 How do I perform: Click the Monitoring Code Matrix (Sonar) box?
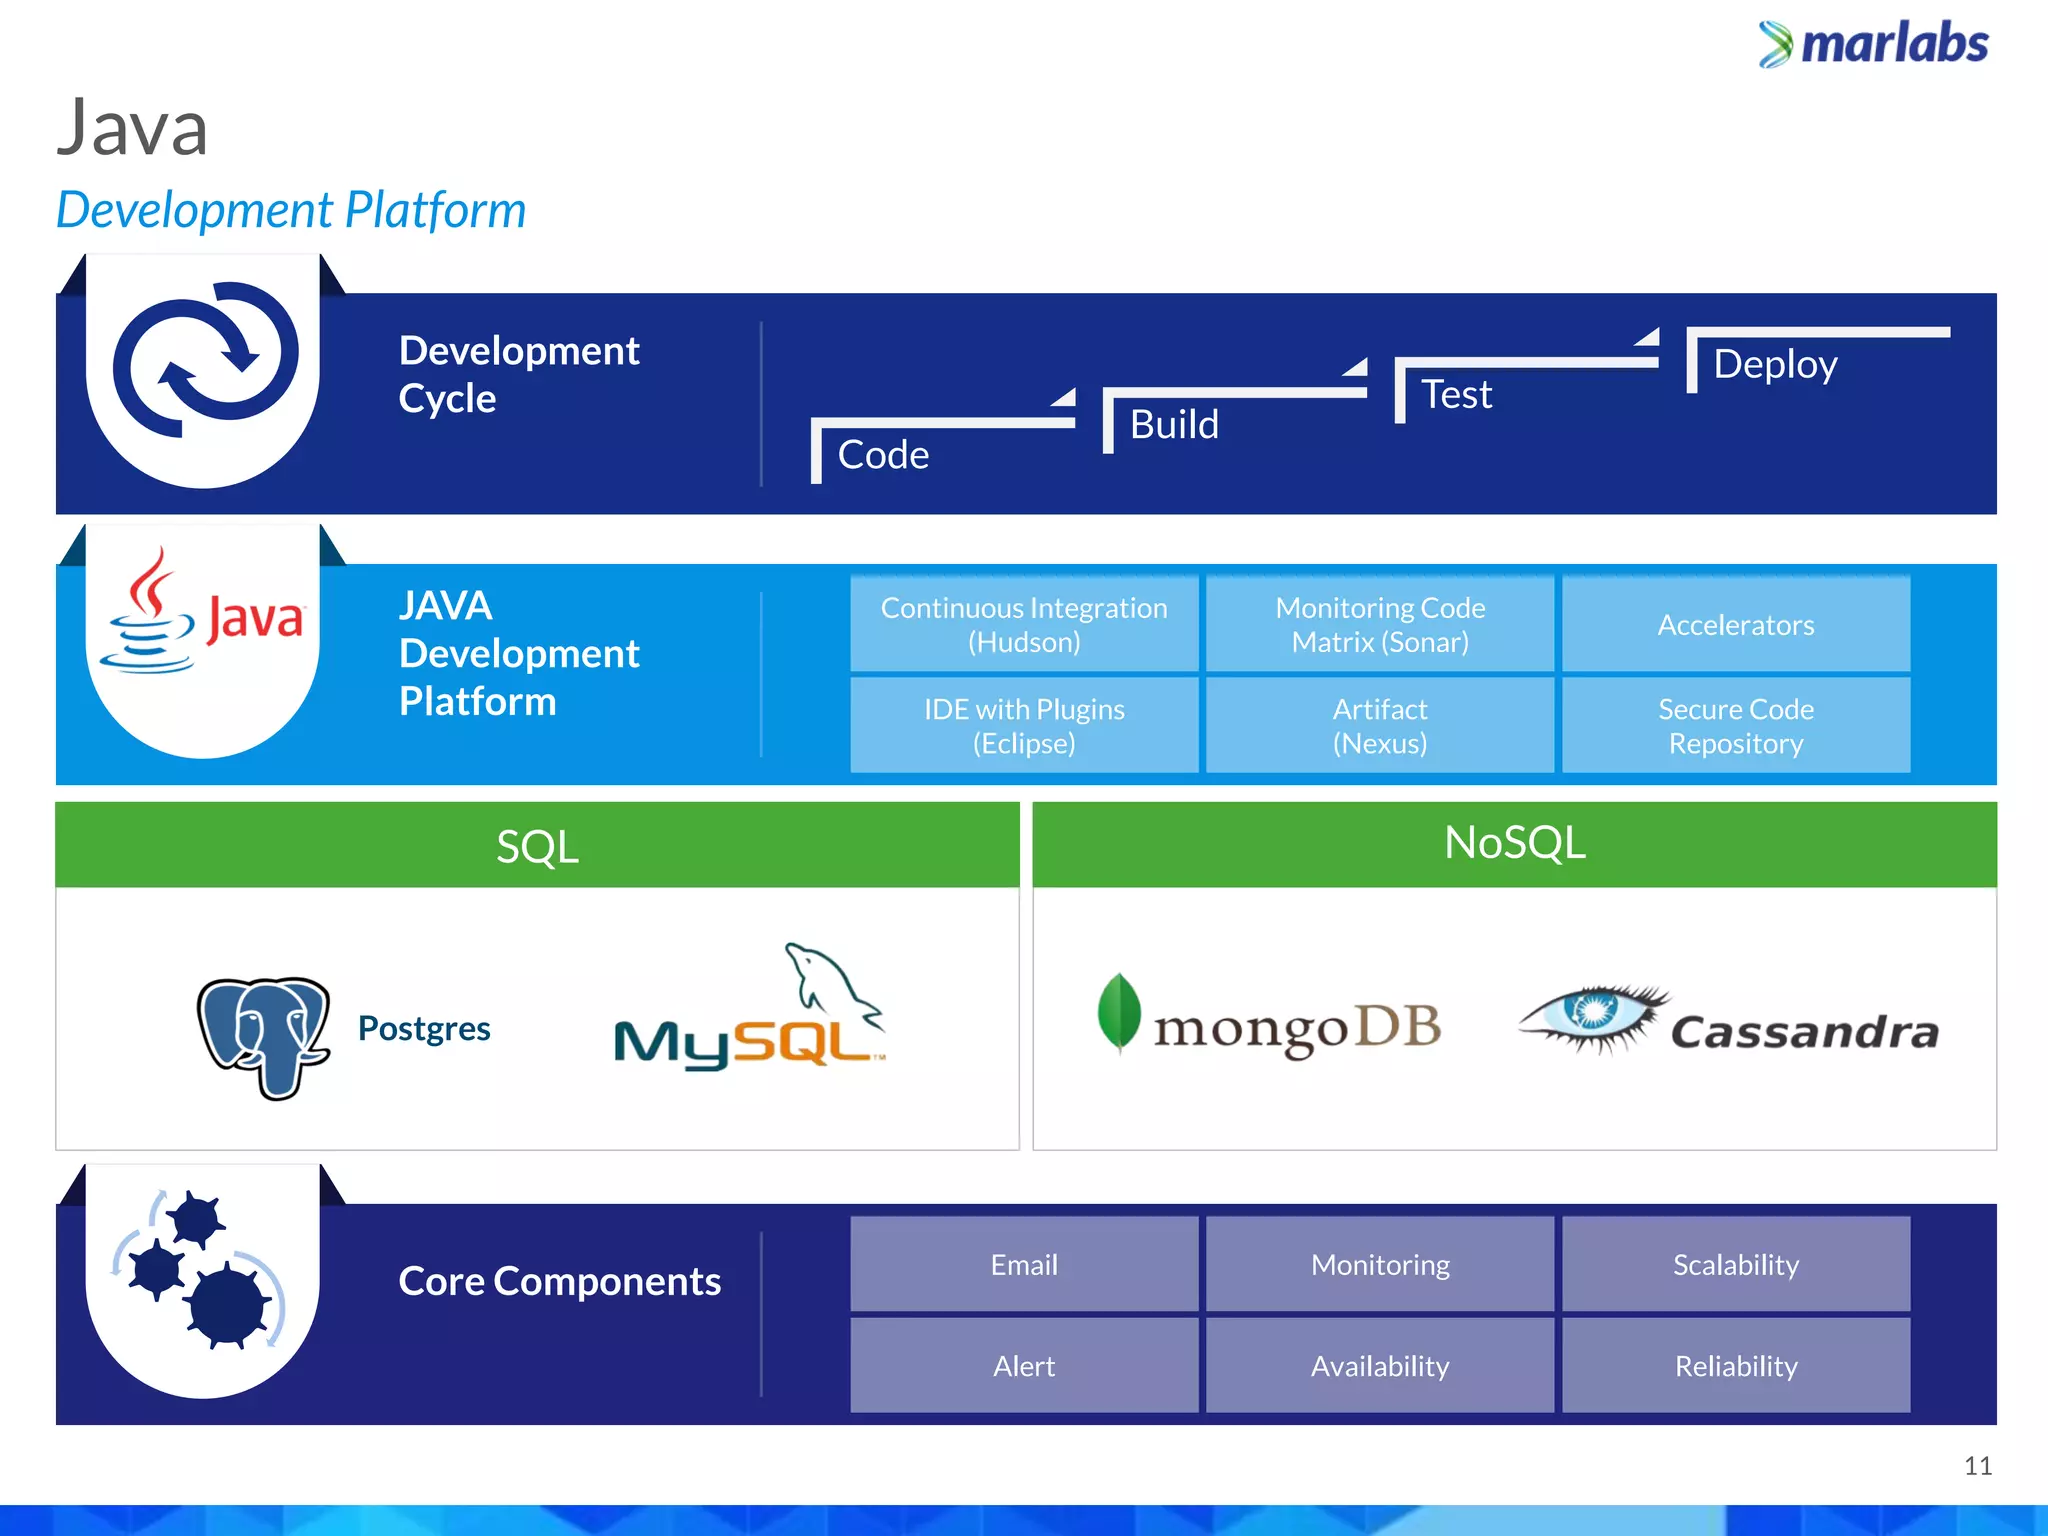pyautogui.click(x=1380, y=624)
